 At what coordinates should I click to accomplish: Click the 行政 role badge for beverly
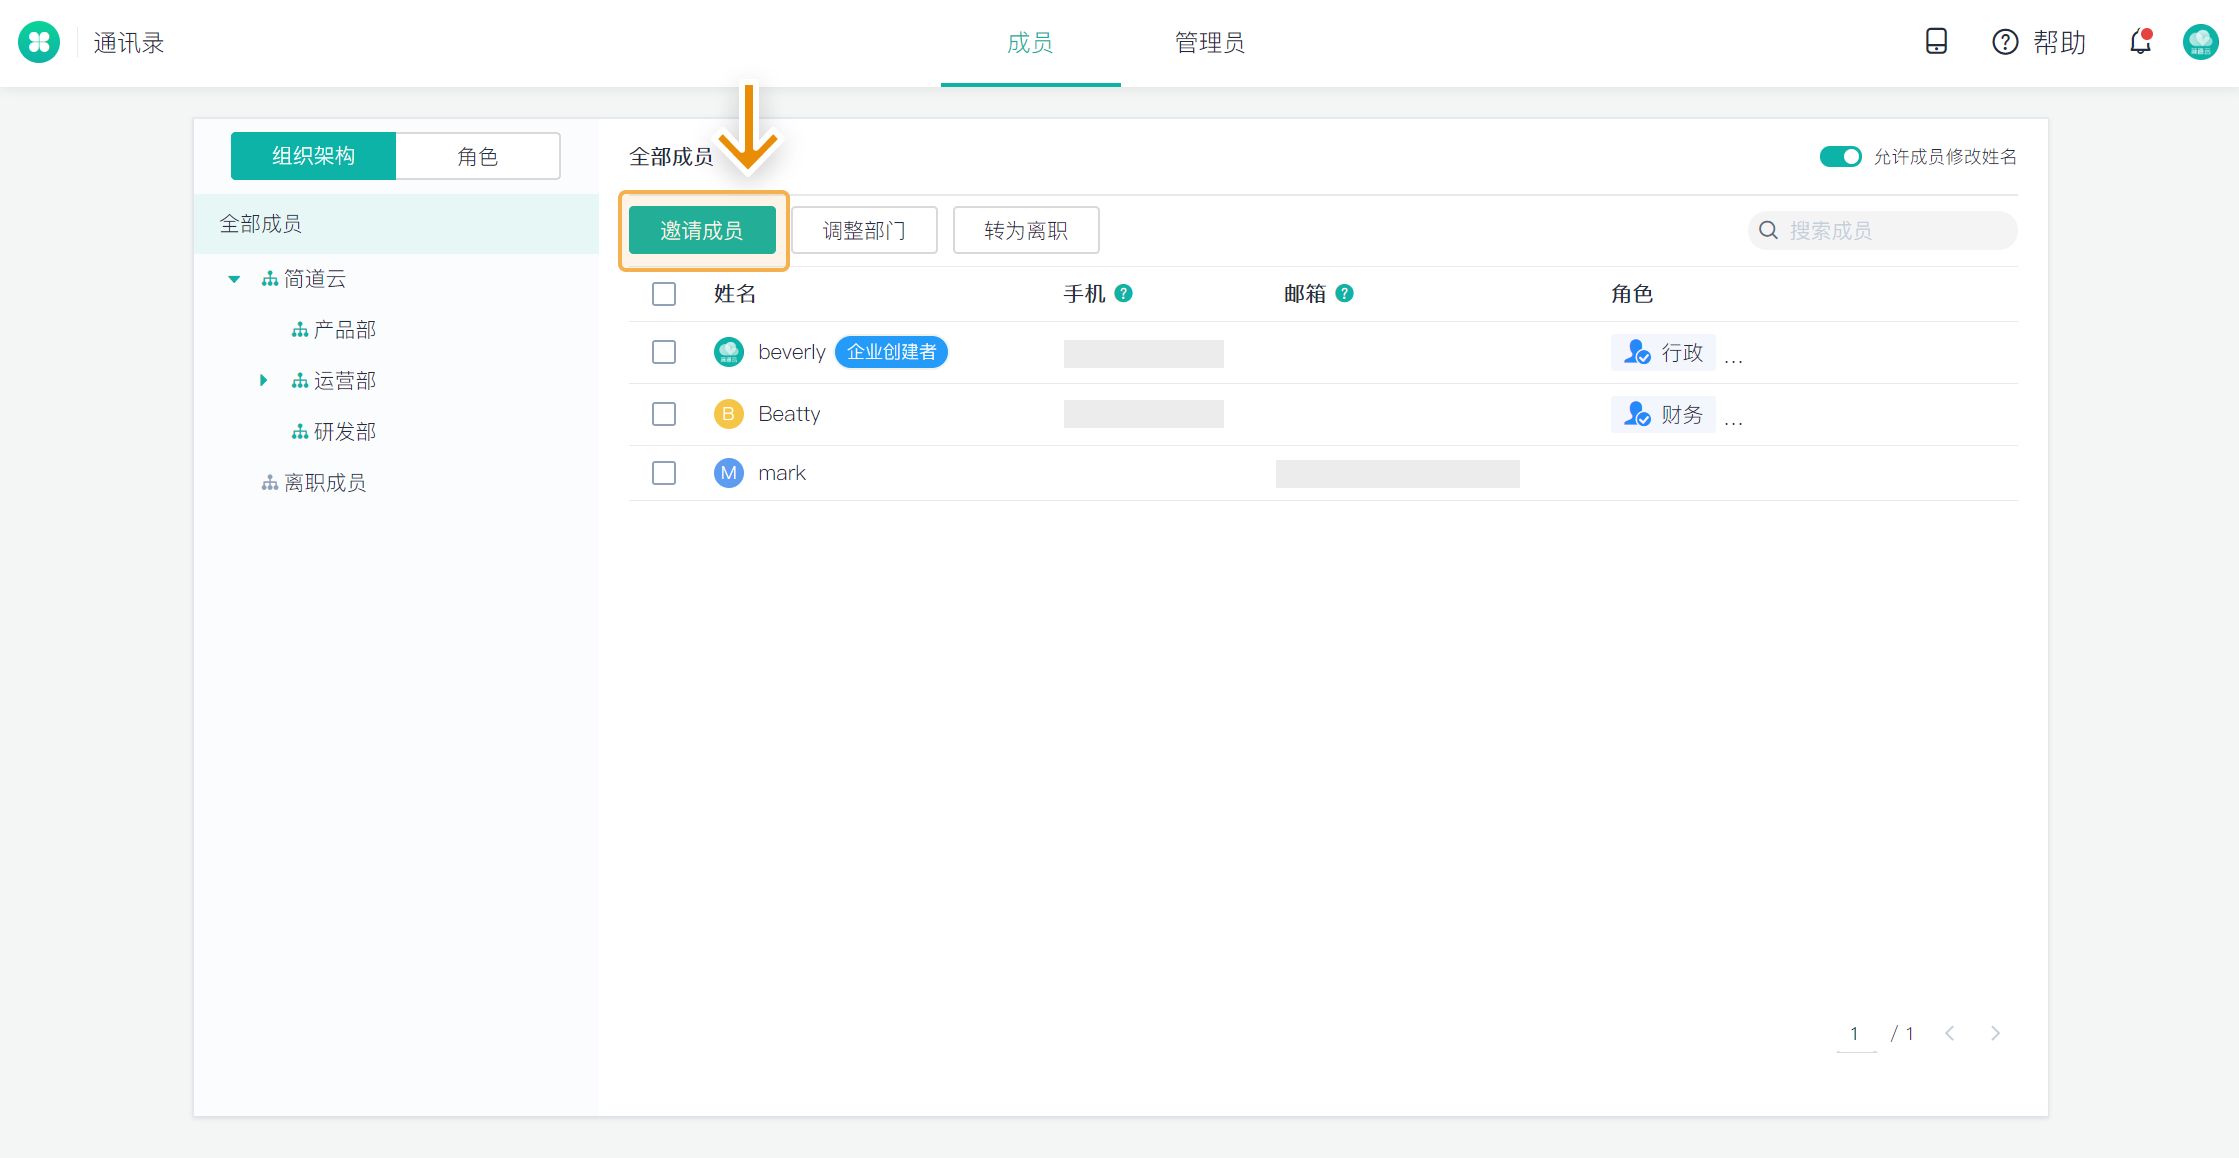pos(1663,352)
